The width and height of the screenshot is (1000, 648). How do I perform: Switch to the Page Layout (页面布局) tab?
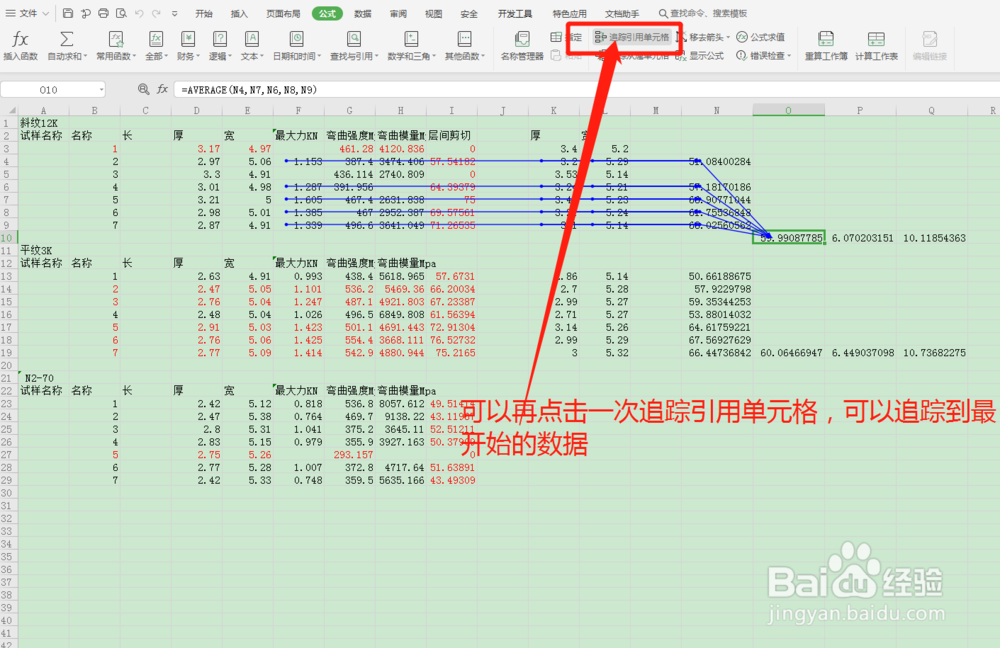pyautogui.click(x=283, y=13)
